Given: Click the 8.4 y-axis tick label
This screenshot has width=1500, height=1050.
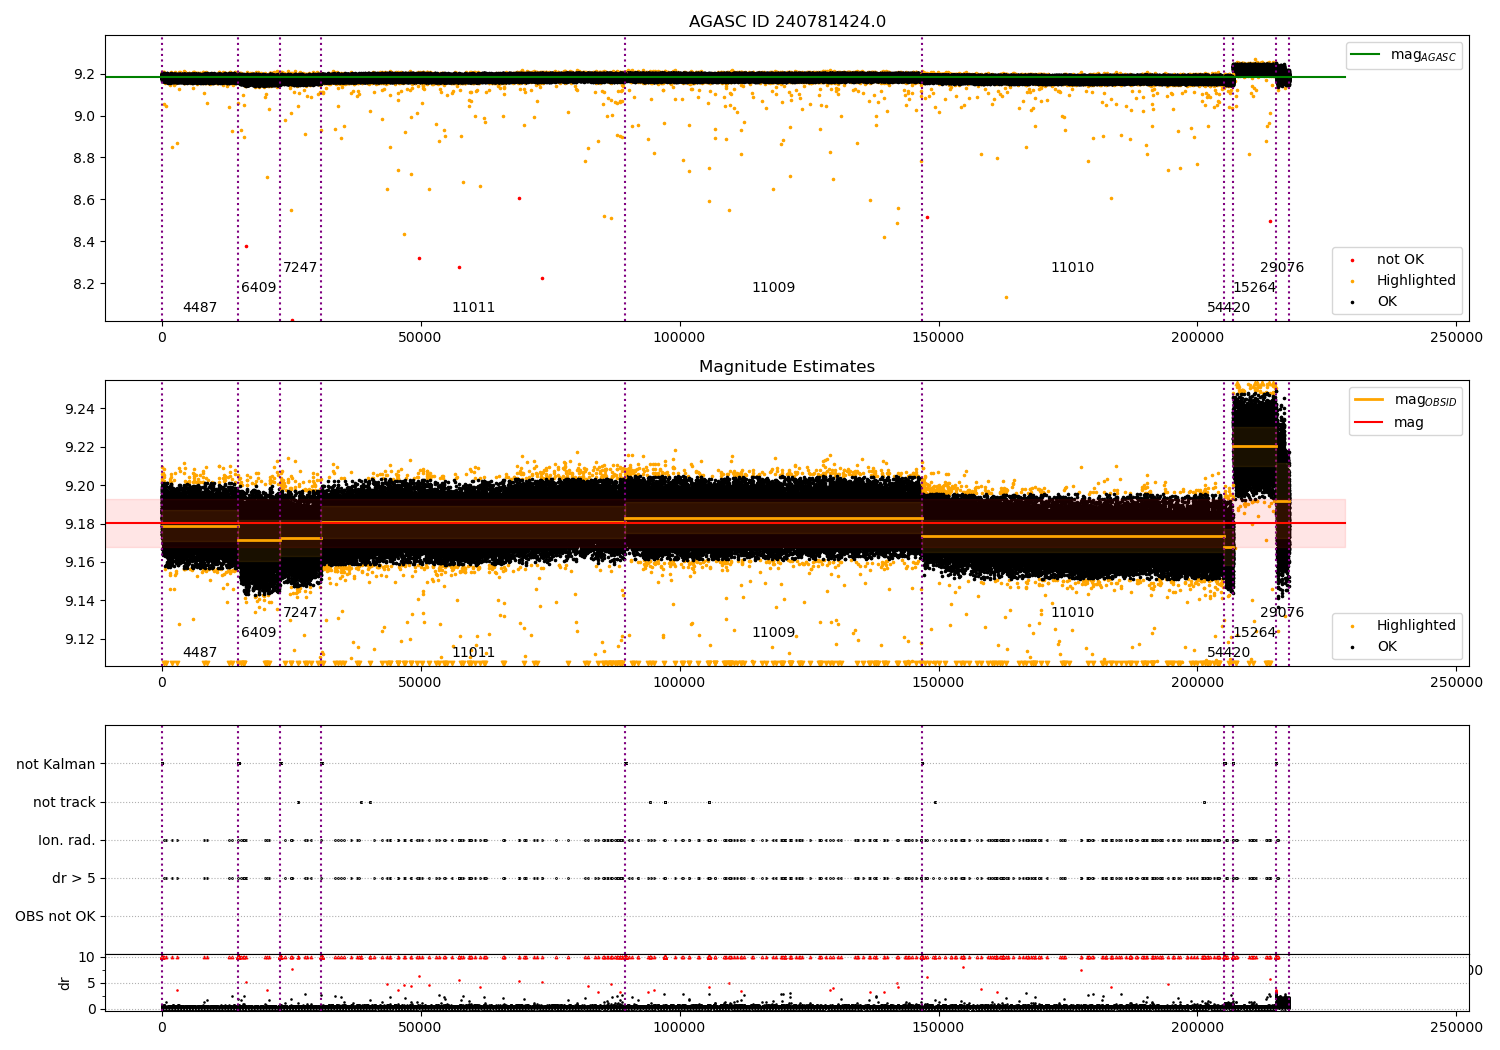Looking at the screenshot, I should click(x=84, y=242).
